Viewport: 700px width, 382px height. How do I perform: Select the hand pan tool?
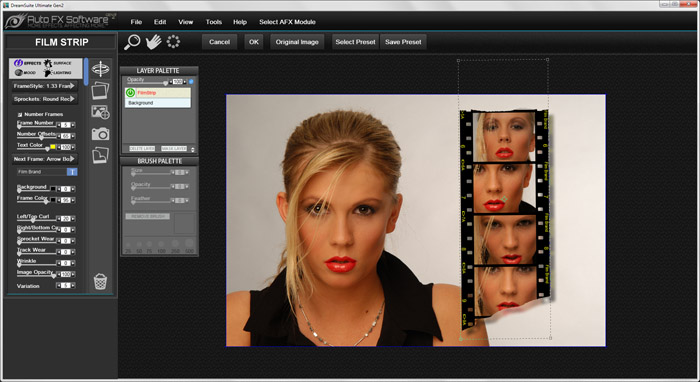154,42
